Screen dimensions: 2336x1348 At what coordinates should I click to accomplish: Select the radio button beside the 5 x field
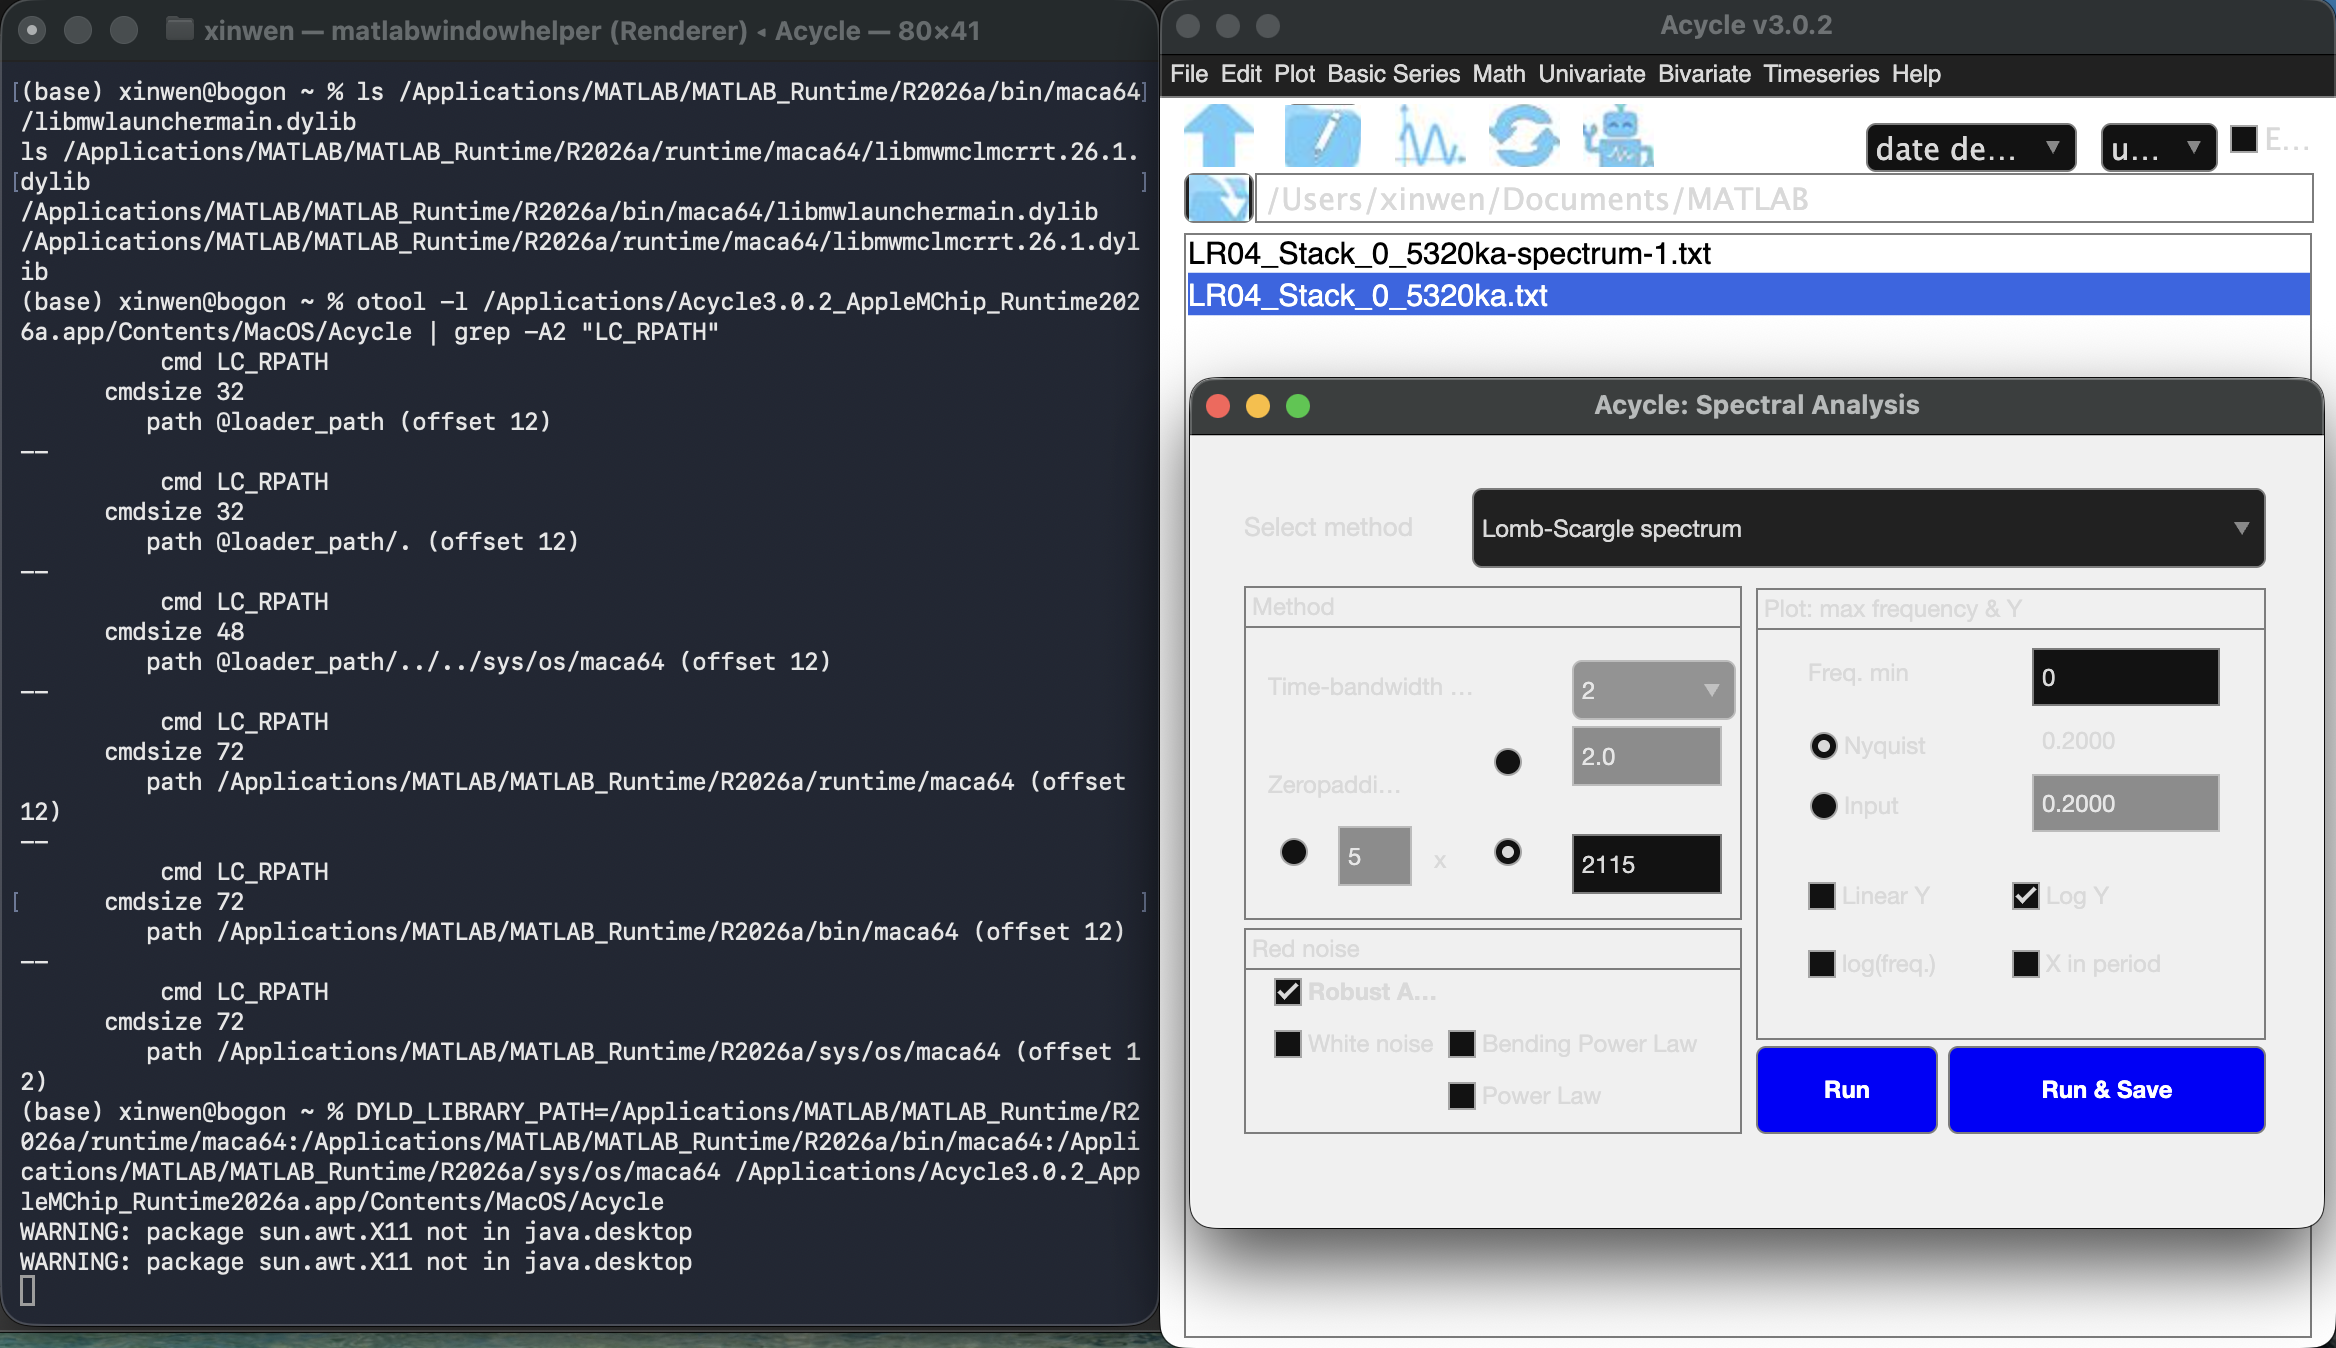[x=1294, y=852]
